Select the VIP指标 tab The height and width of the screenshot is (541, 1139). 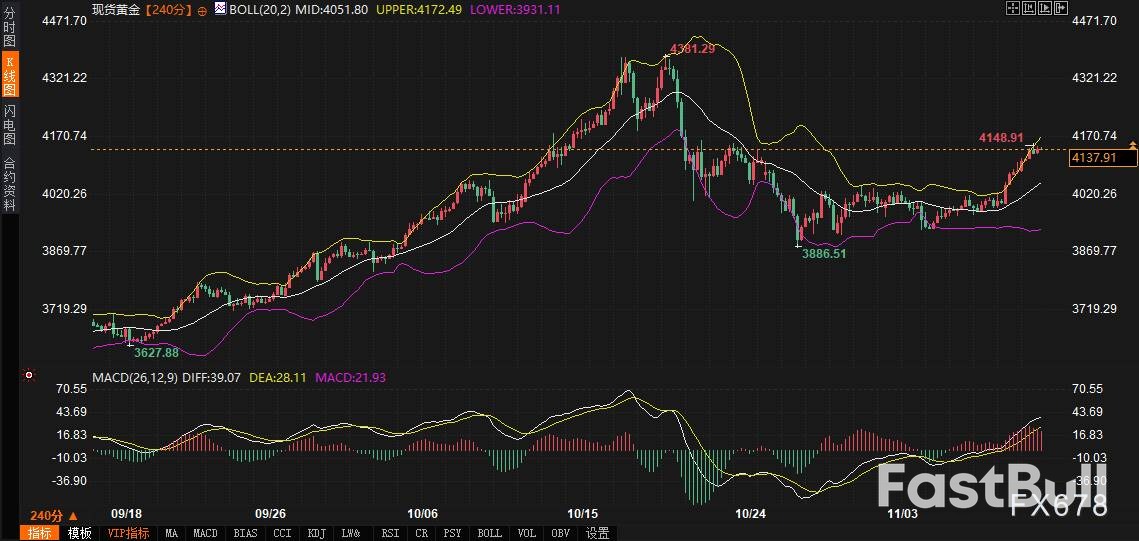click(x=128, y=533)
